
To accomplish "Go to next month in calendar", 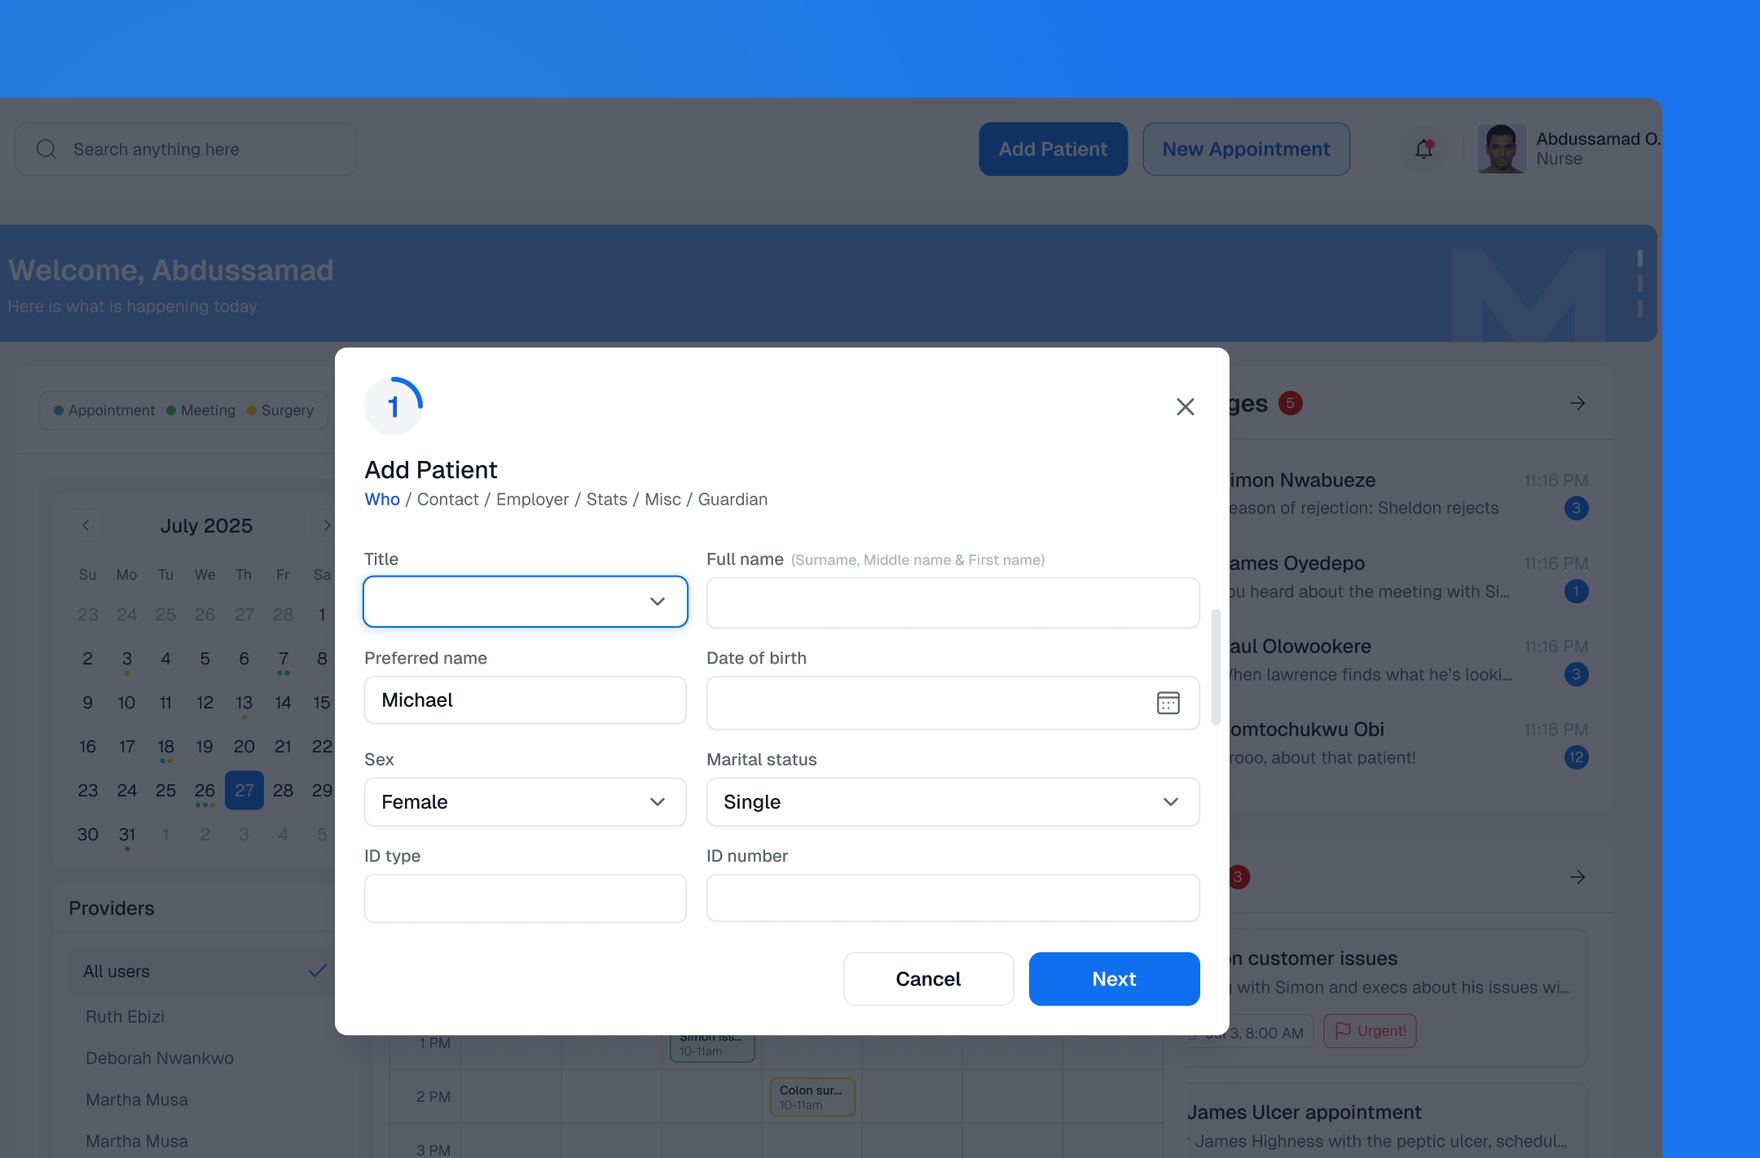I will [x=325, y=526].
